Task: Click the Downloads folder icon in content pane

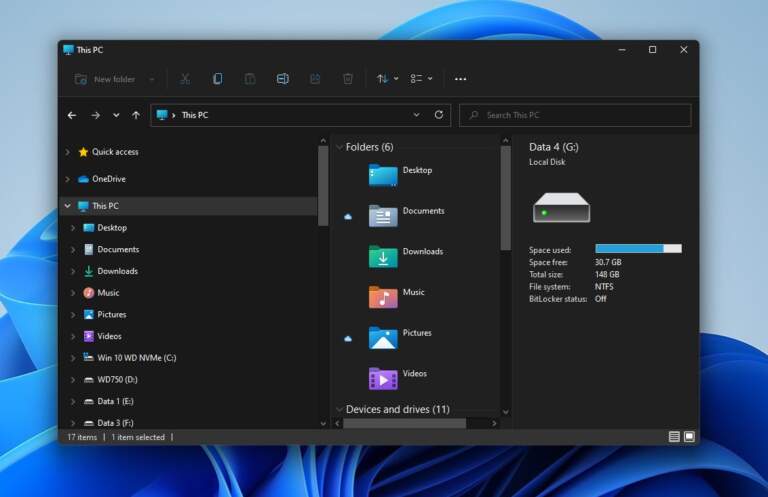Action: (383, 257)
